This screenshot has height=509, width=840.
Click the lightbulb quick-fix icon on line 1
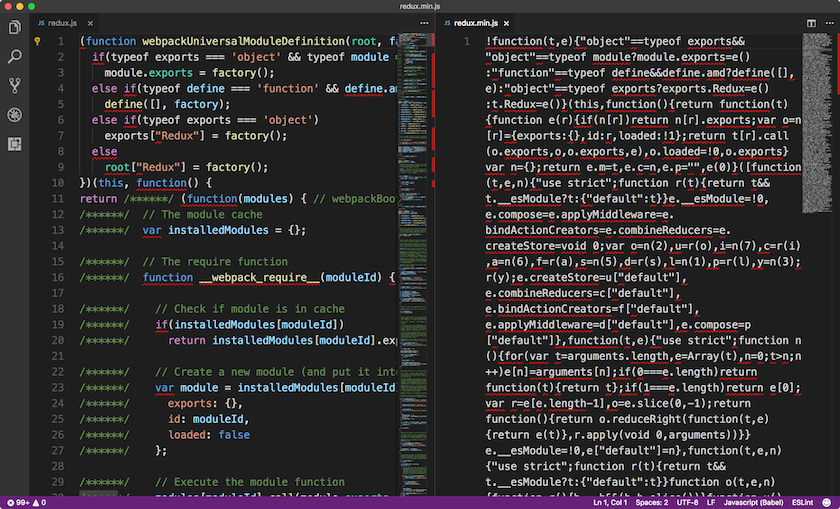tap(37, 41)
